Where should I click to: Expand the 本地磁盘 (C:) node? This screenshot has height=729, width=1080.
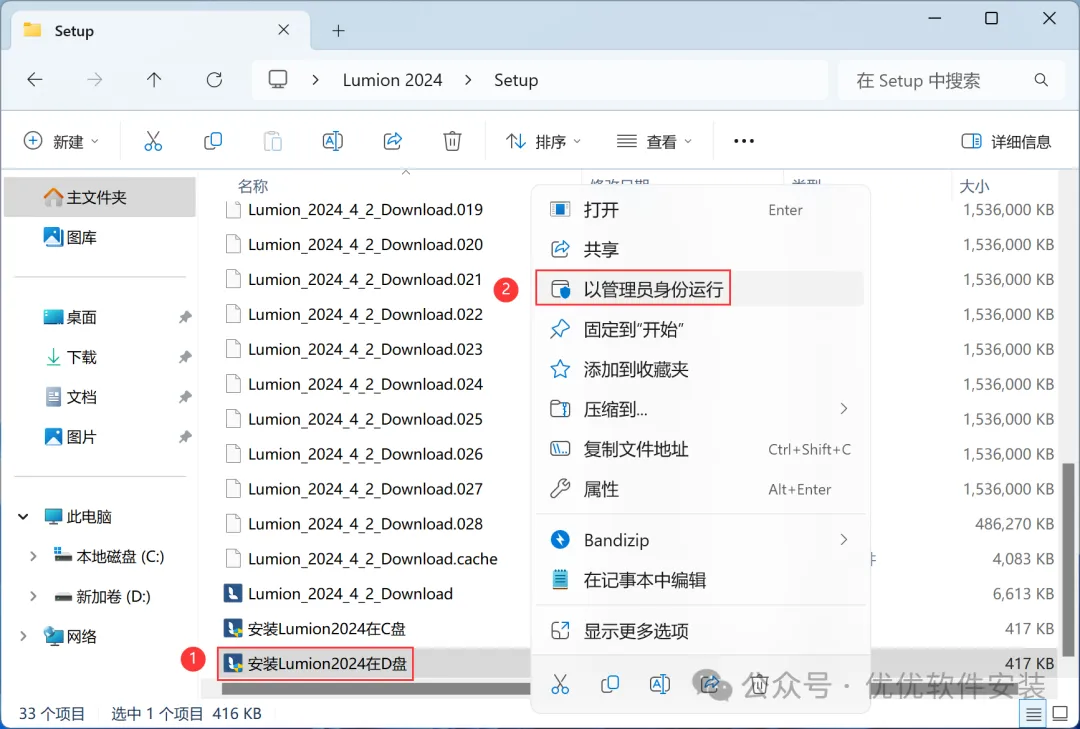[x=33, y=556]
